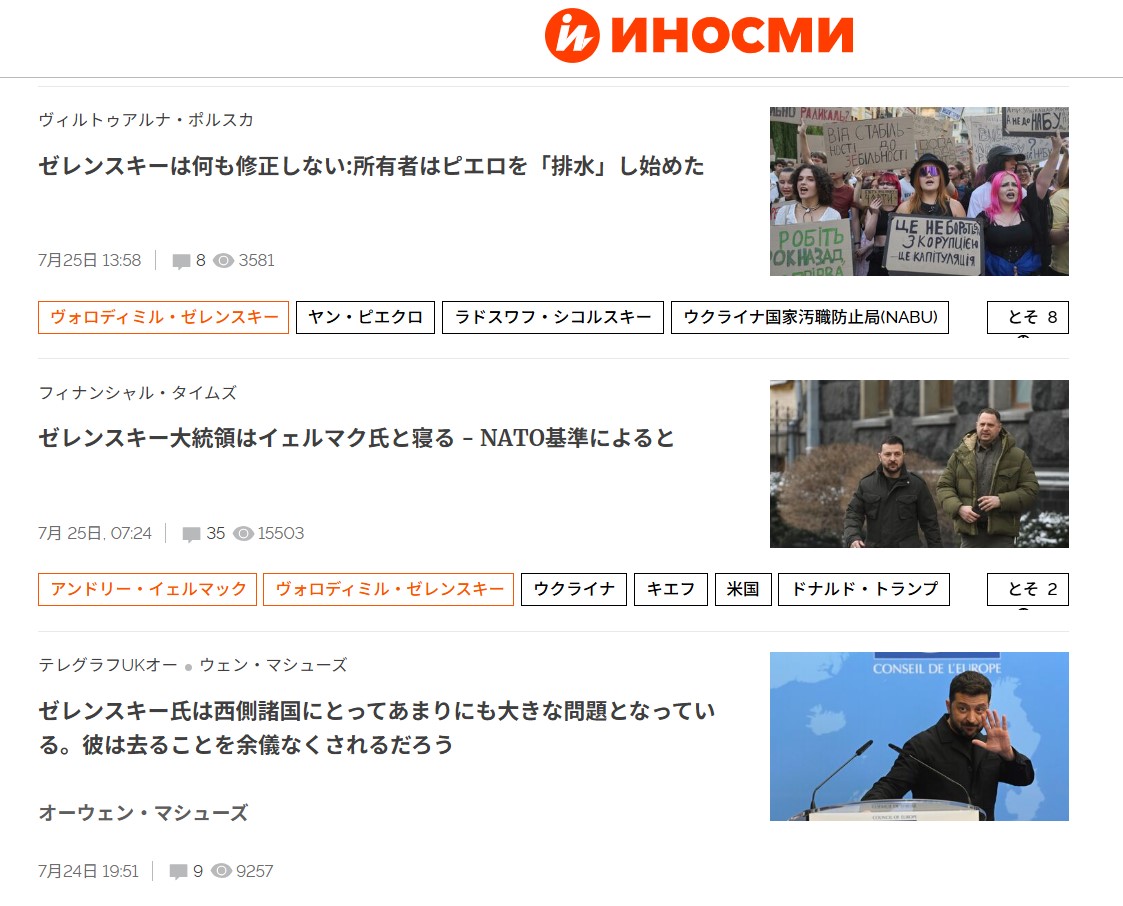Click comments icon on first article
This screenshot has width=1123, height=906.
coord(182,261)
